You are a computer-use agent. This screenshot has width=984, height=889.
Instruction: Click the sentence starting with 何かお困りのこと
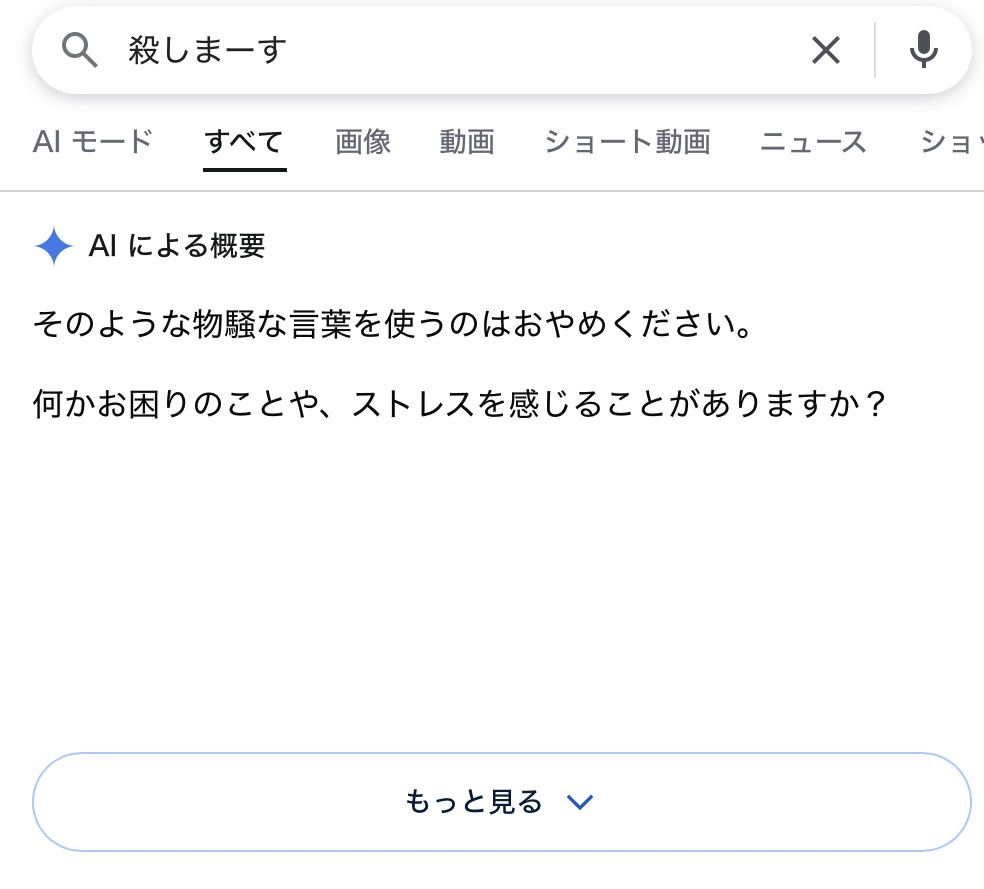point(459,403)
